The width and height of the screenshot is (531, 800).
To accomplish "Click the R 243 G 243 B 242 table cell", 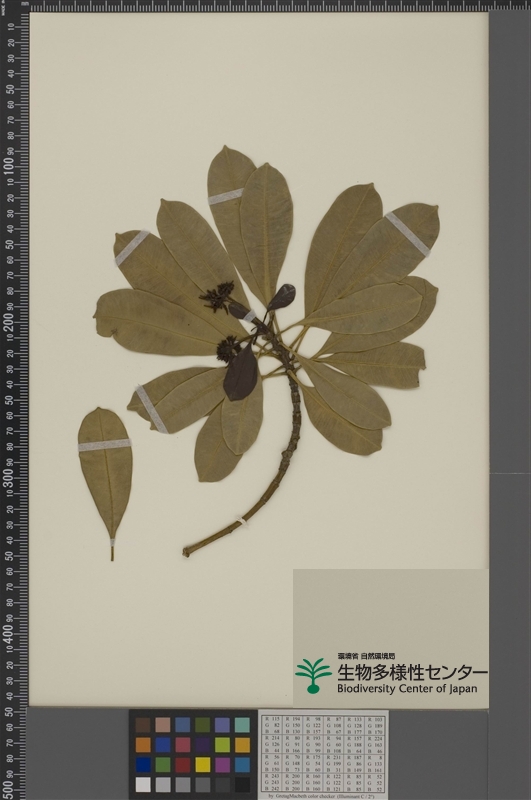I will tap(272, 782).
